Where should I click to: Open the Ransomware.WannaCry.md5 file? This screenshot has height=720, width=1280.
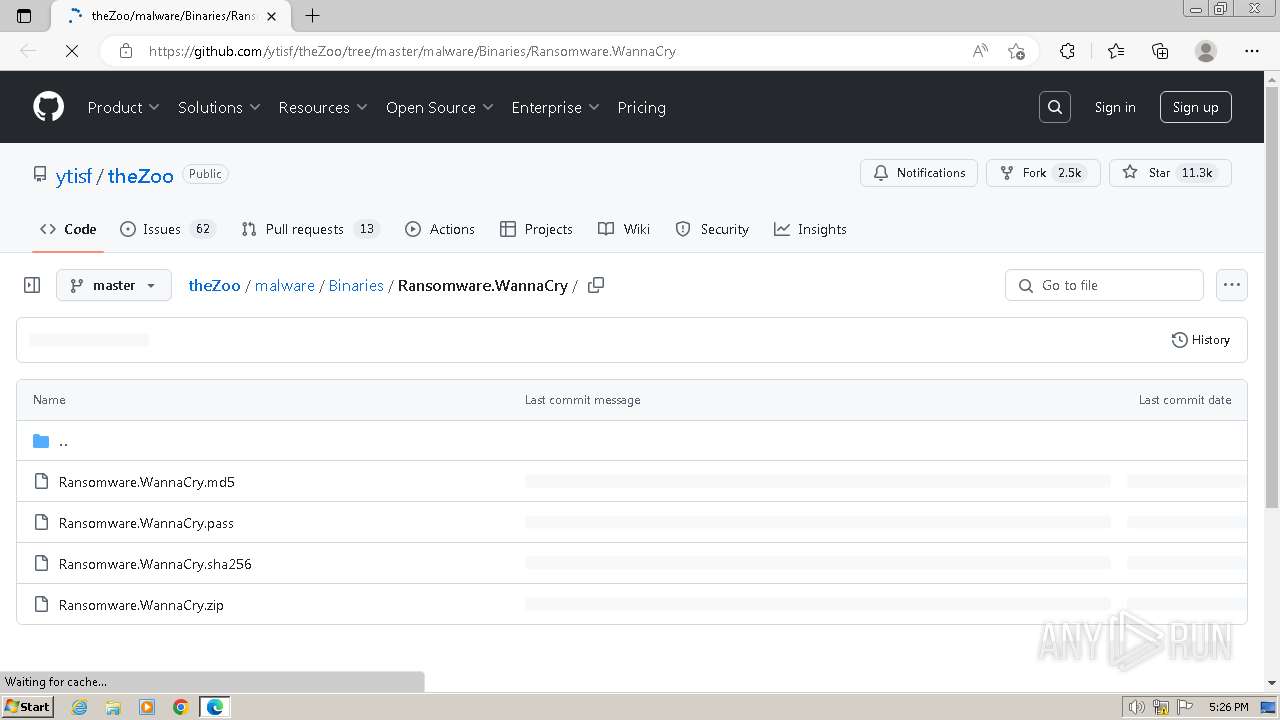click(x=147, y=482)
